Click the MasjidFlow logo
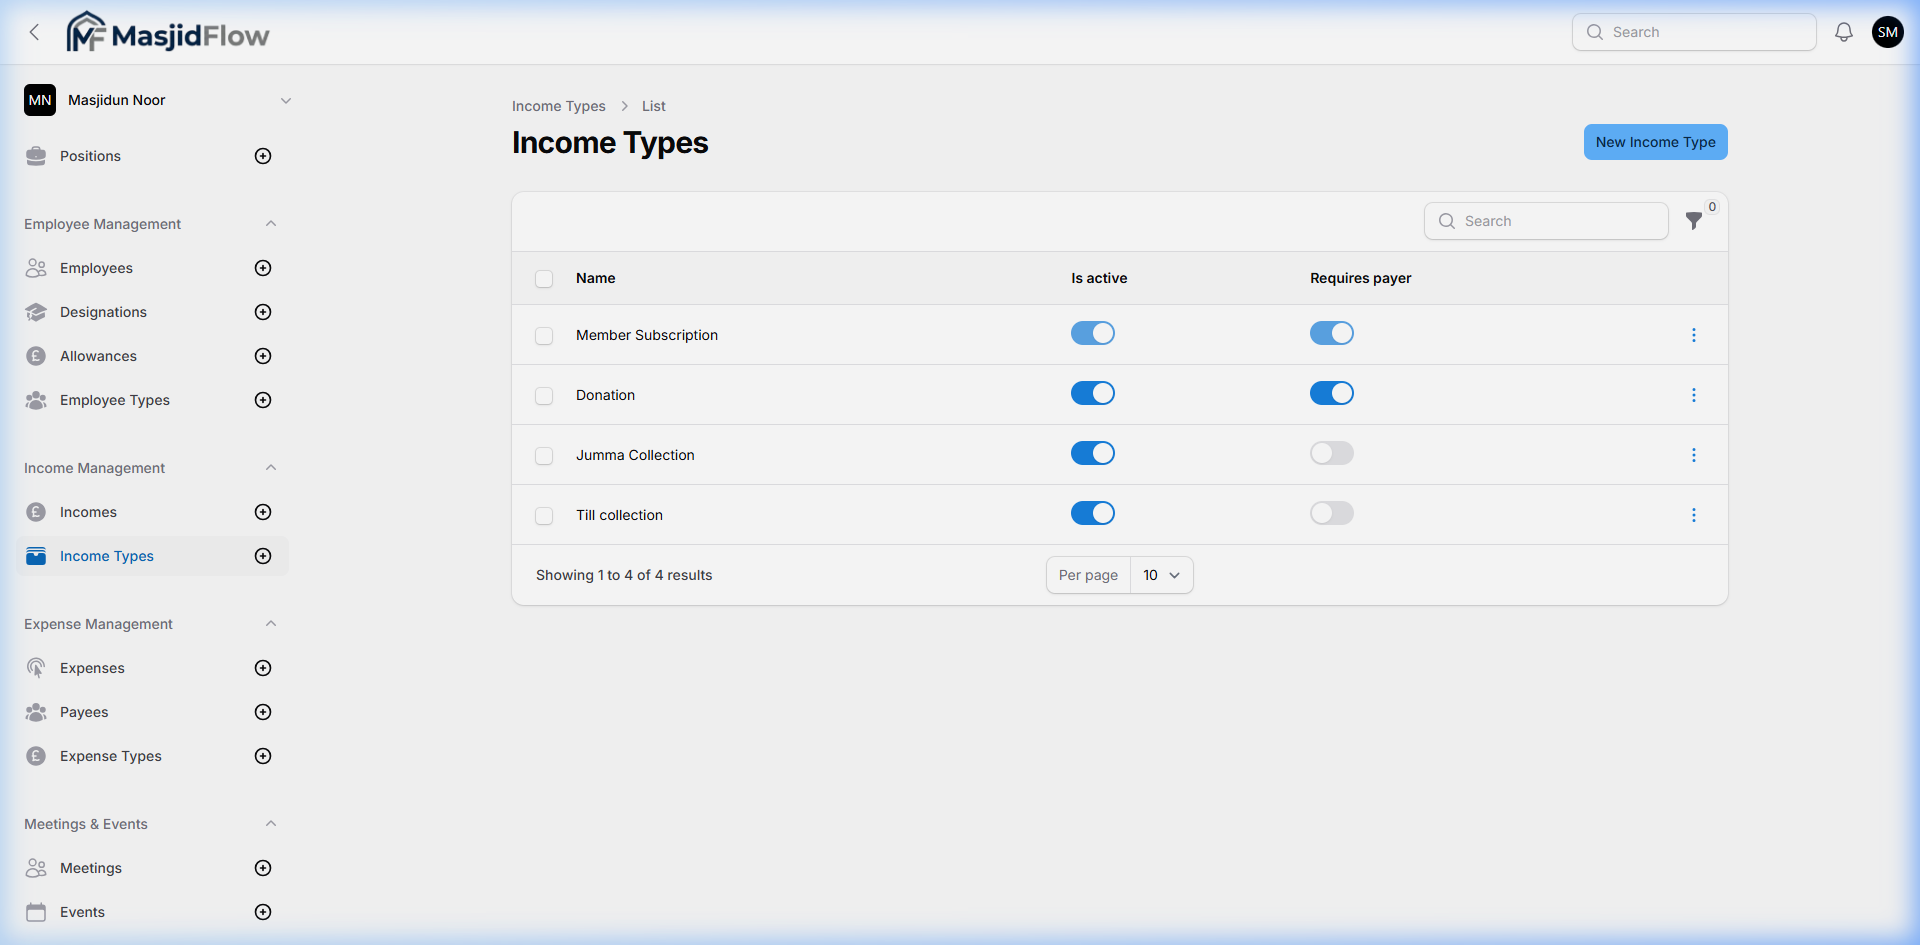The image size is (1920, 945). pyautogui.click(x=167, y=31)
